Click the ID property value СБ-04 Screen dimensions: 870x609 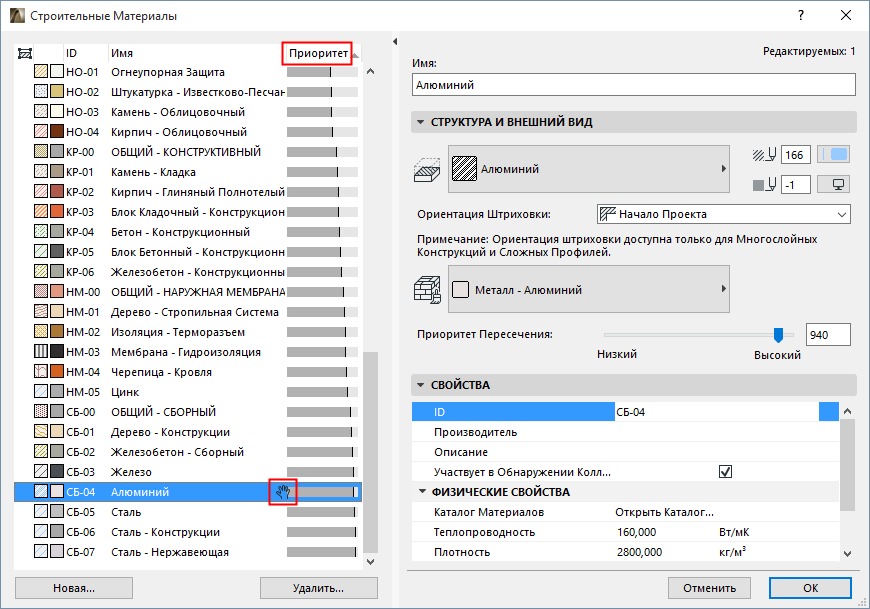pyautogui.click(x=631, y=412)
